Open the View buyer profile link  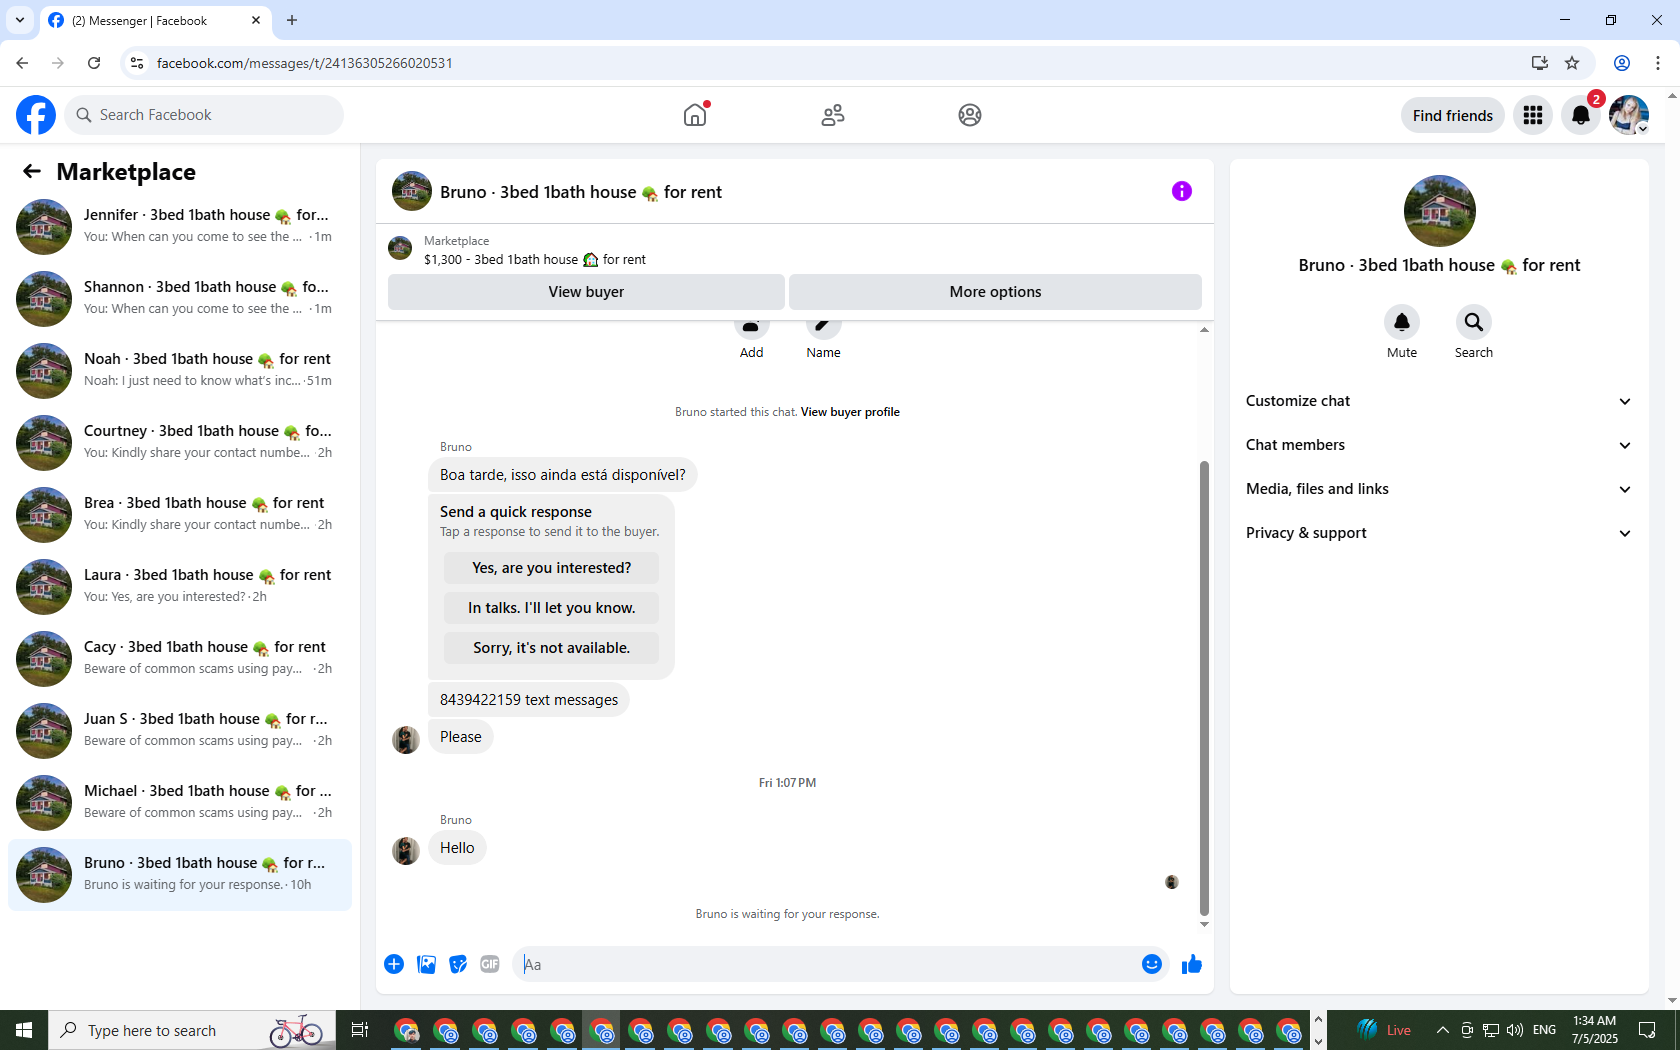click(x=850, y=412)
